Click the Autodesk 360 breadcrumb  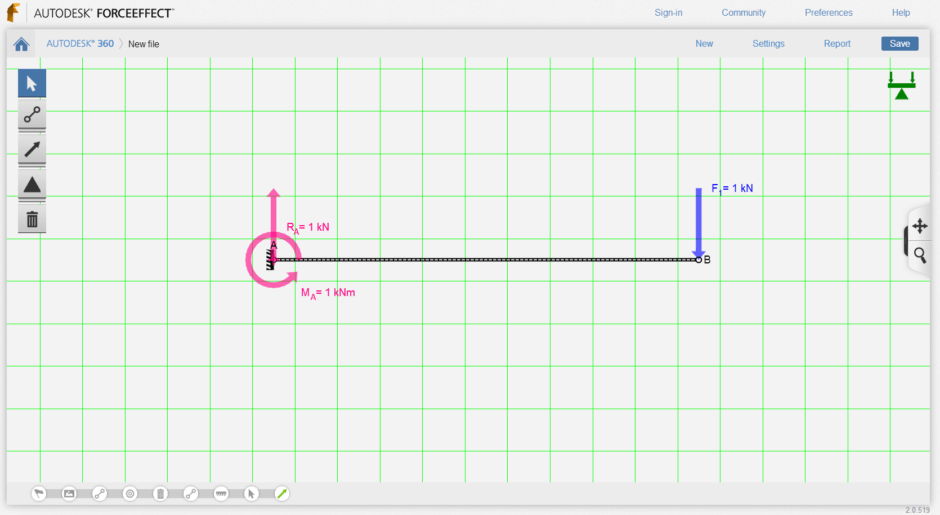tap(80, 44)
